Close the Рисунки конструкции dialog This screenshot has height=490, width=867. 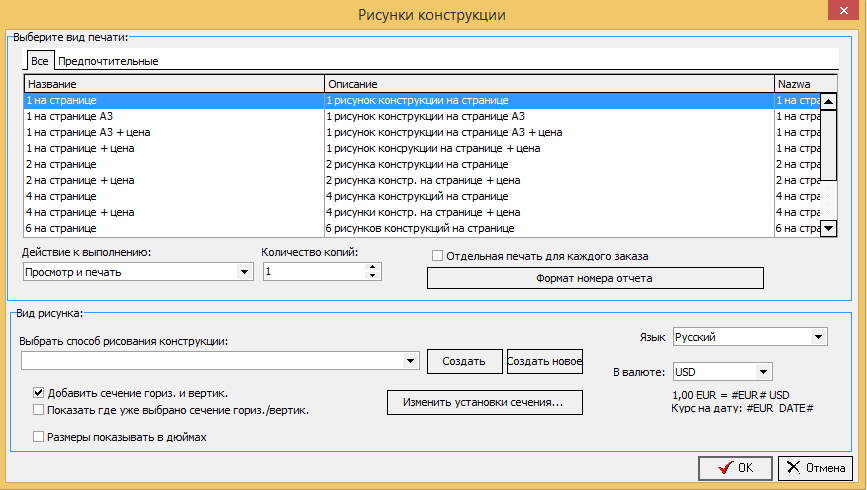(x=843, y=10)
